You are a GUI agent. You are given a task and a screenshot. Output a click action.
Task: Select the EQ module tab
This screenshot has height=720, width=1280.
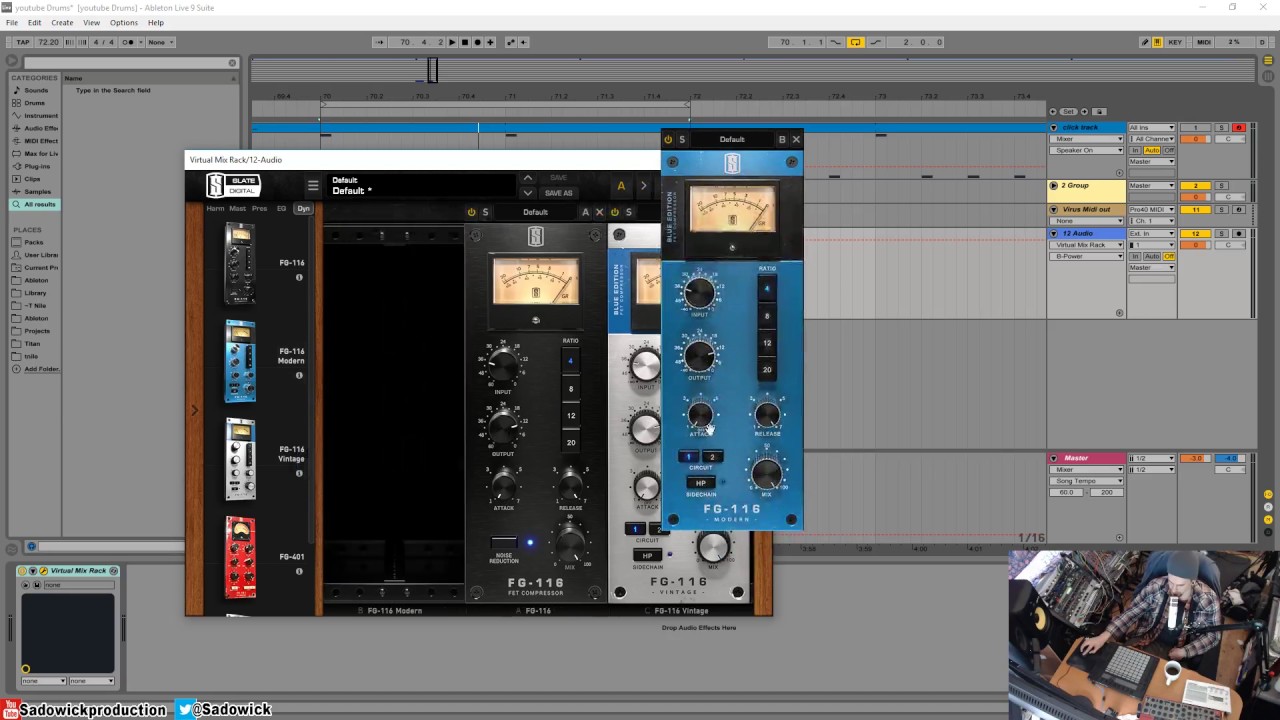[281, 209]
